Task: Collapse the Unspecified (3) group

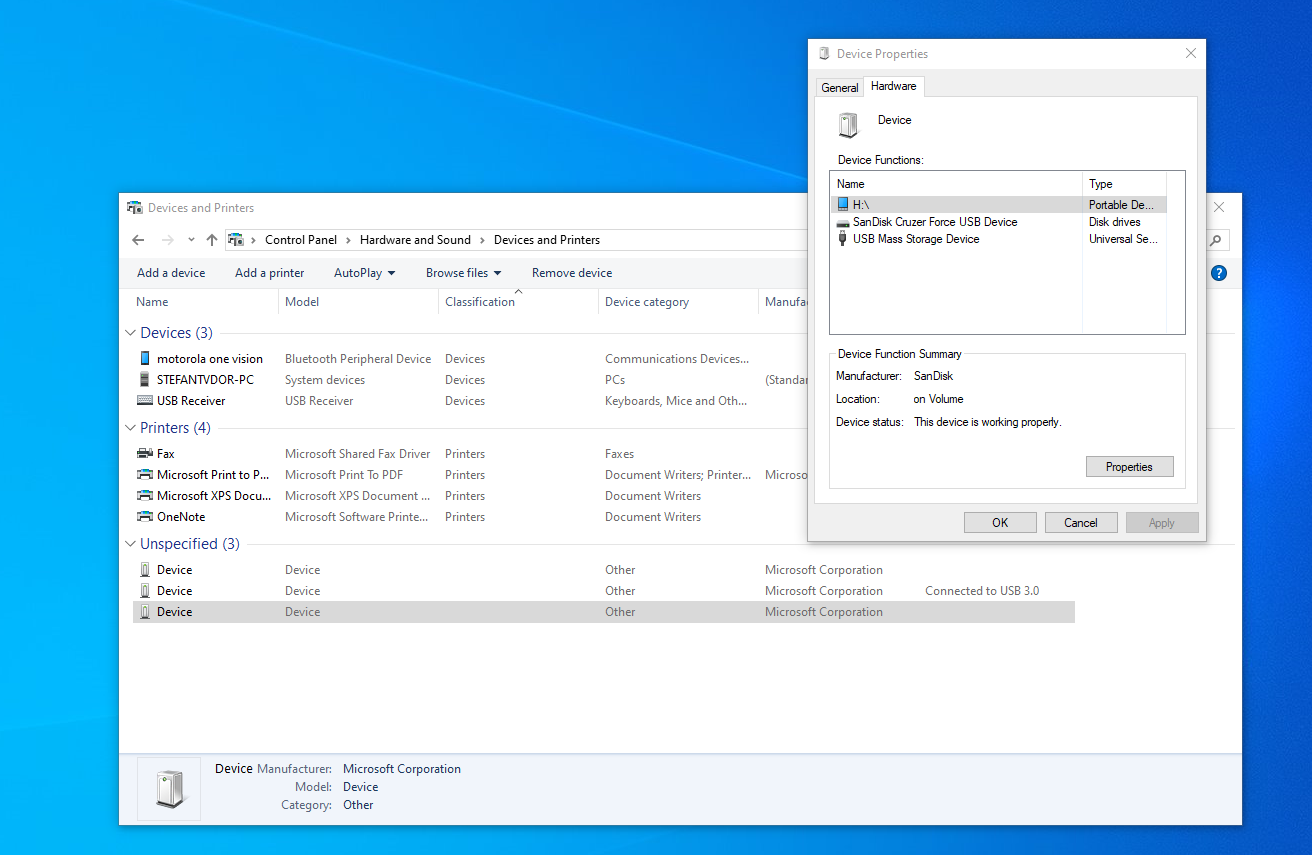Action: [130, 544]
